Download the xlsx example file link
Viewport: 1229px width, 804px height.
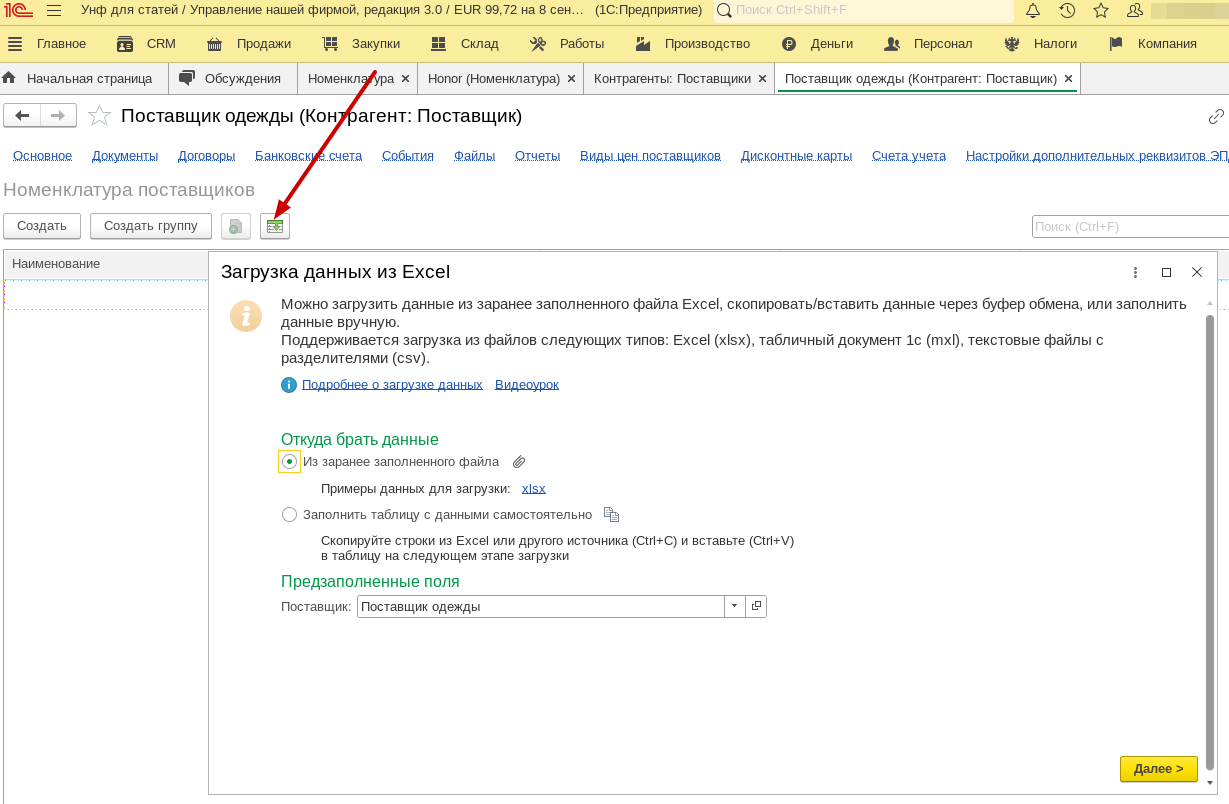pyautogui.click(x=534, y=489)
